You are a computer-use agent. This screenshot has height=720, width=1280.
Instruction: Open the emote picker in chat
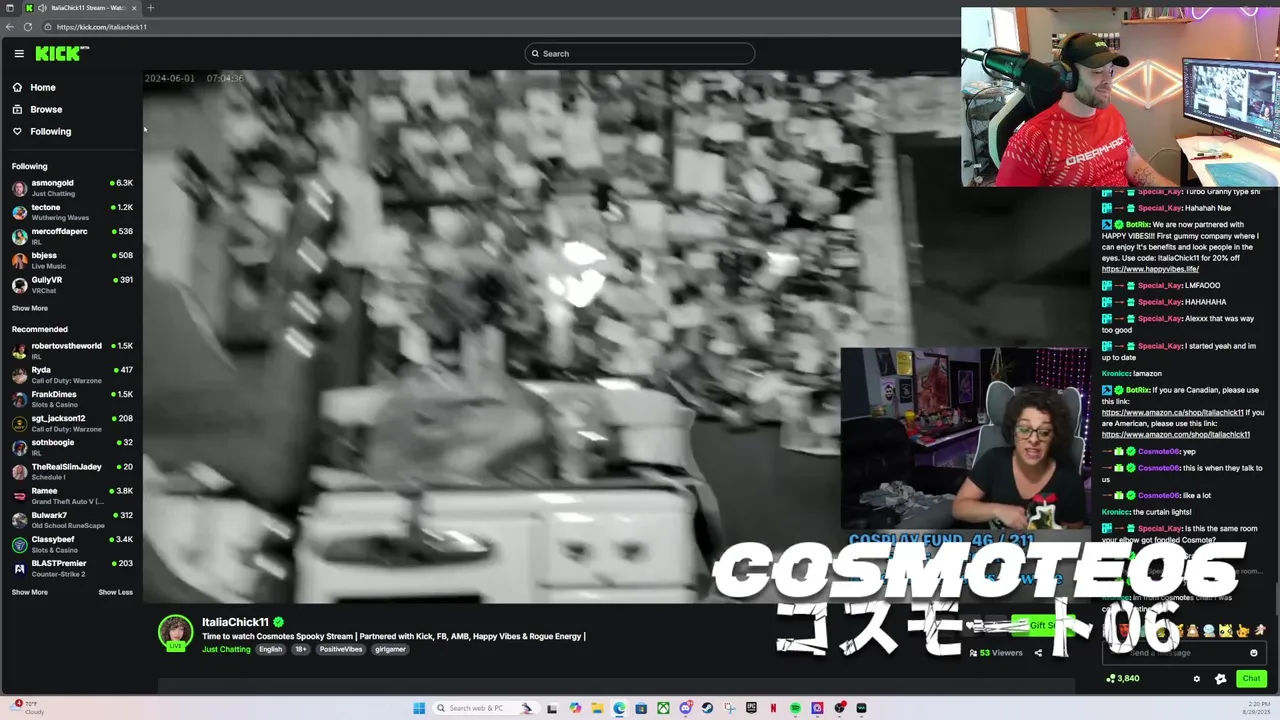1254,653
